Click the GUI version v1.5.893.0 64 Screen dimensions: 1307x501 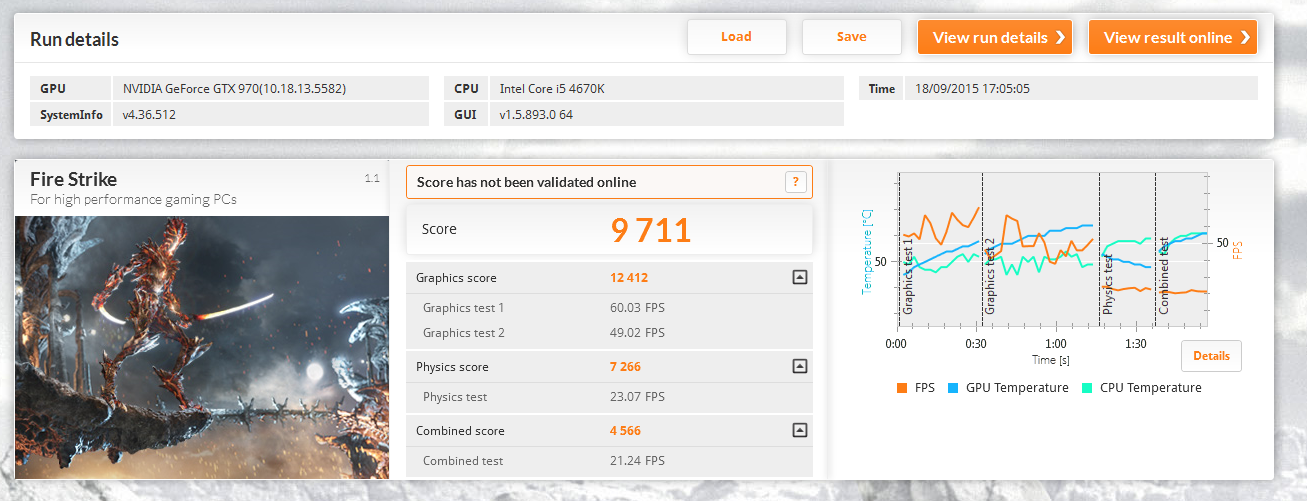click(537, 115)
